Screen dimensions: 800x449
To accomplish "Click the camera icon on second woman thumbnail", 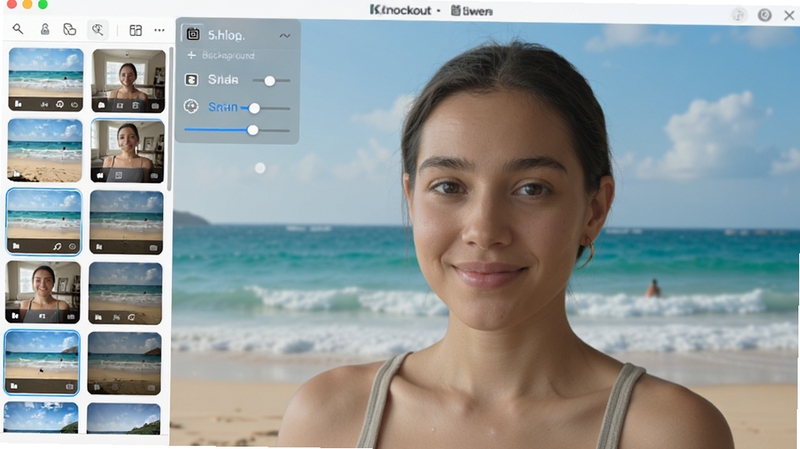I will pos(154,176).
